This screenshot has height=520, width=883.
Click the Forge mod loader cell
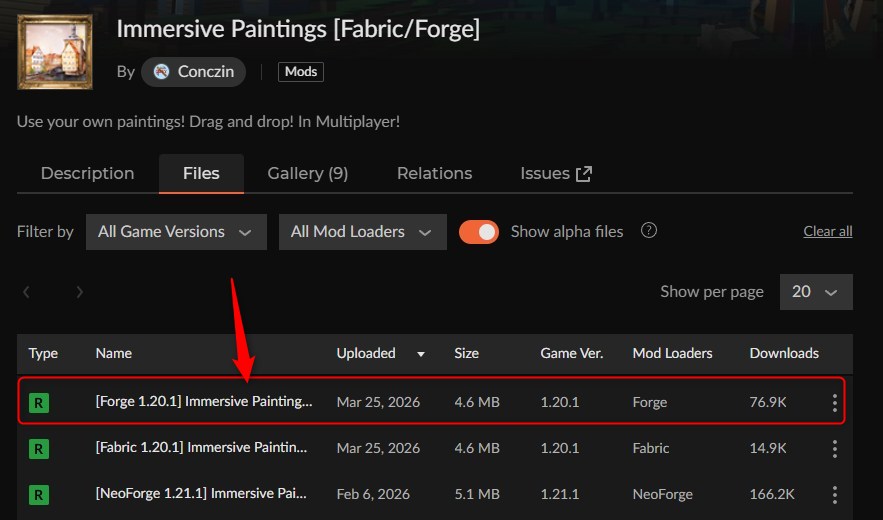coord(650,402)
